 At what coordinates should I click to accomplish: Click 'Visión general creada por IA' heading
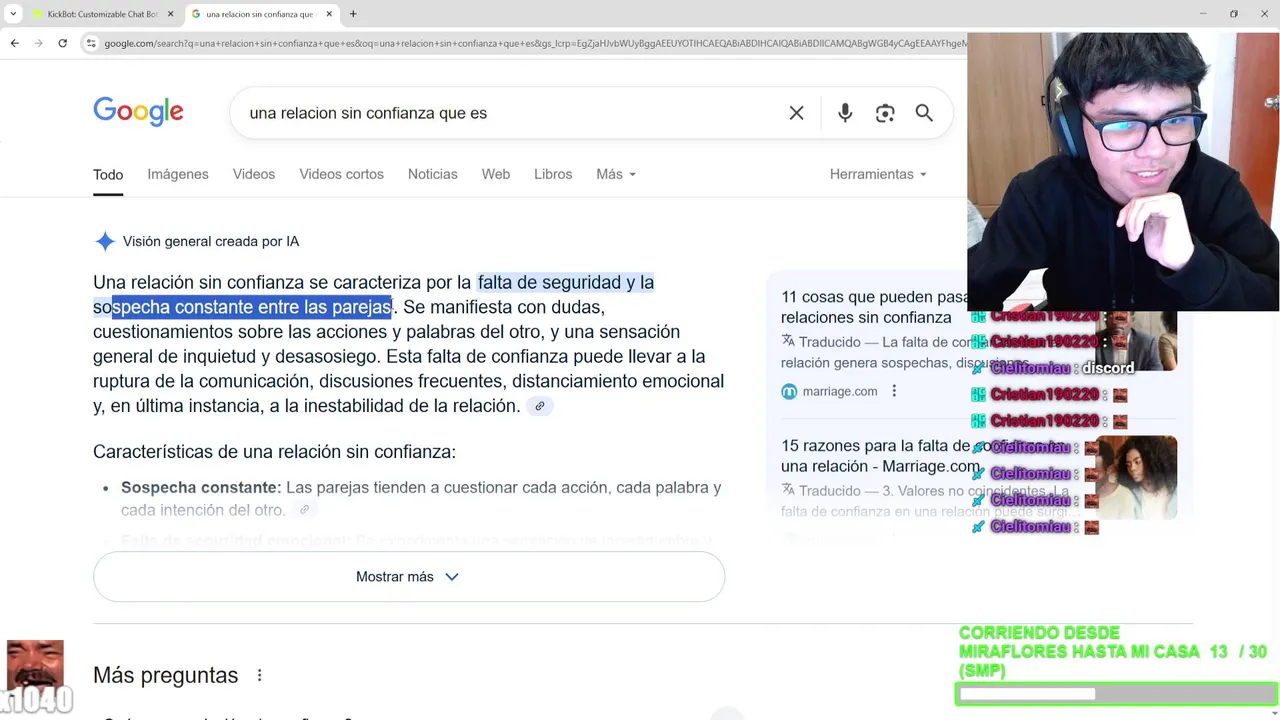pos(211,241)
